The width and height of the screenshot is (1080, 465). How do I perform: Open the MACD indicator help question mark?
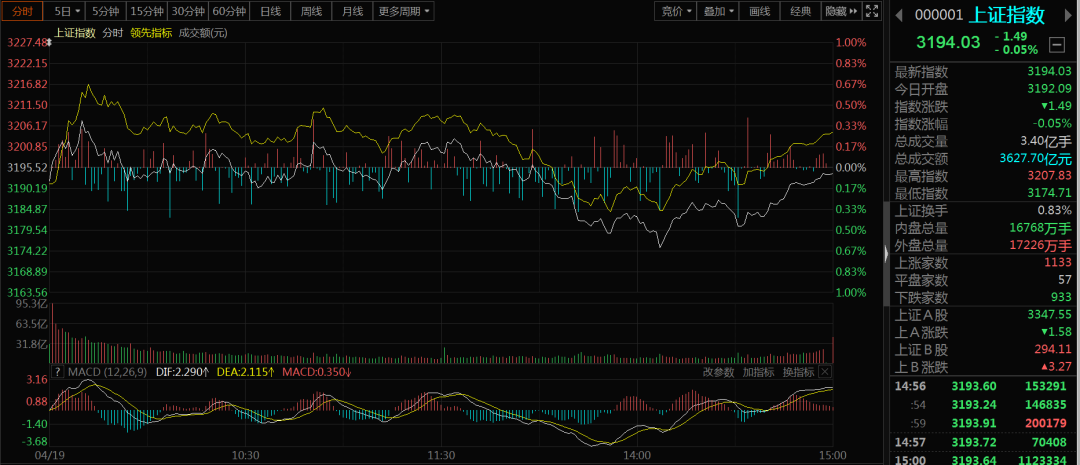(x=57, y=372)
